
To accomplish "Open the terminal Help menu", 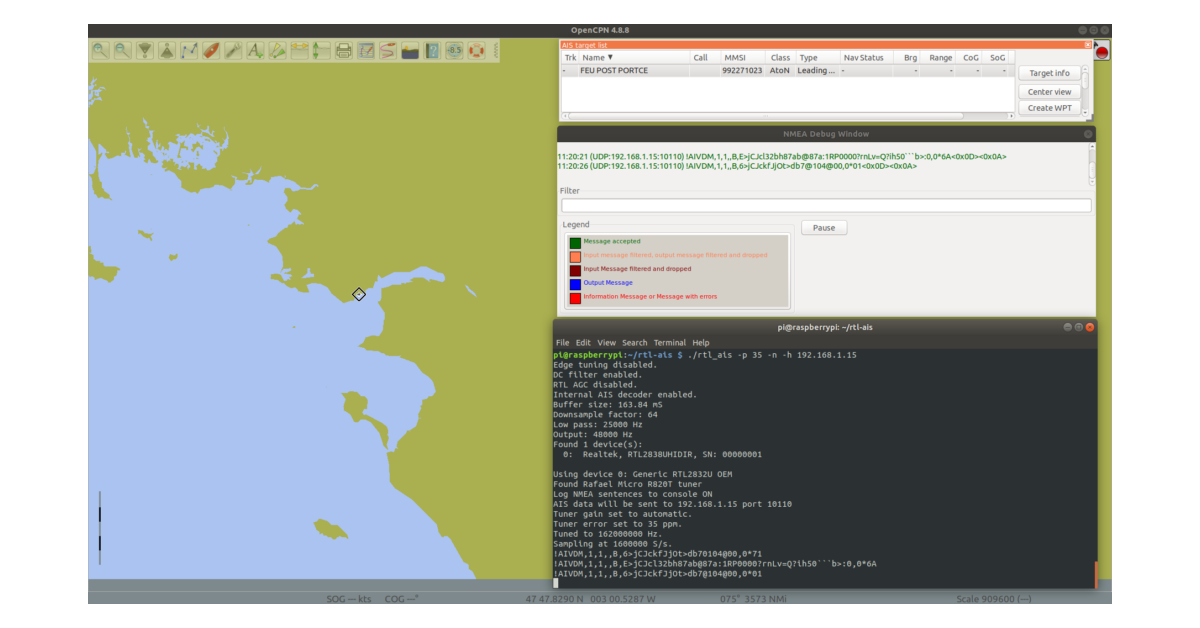I will (701, 343).
